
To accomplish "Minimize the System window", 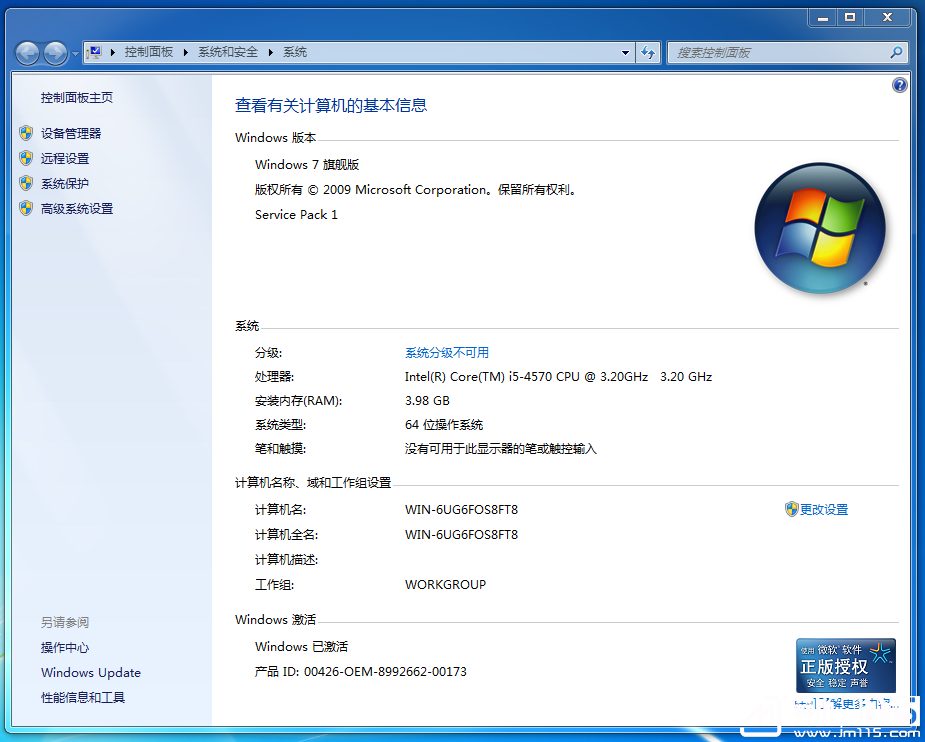I will pyautogui.click(x=822, y=18).
